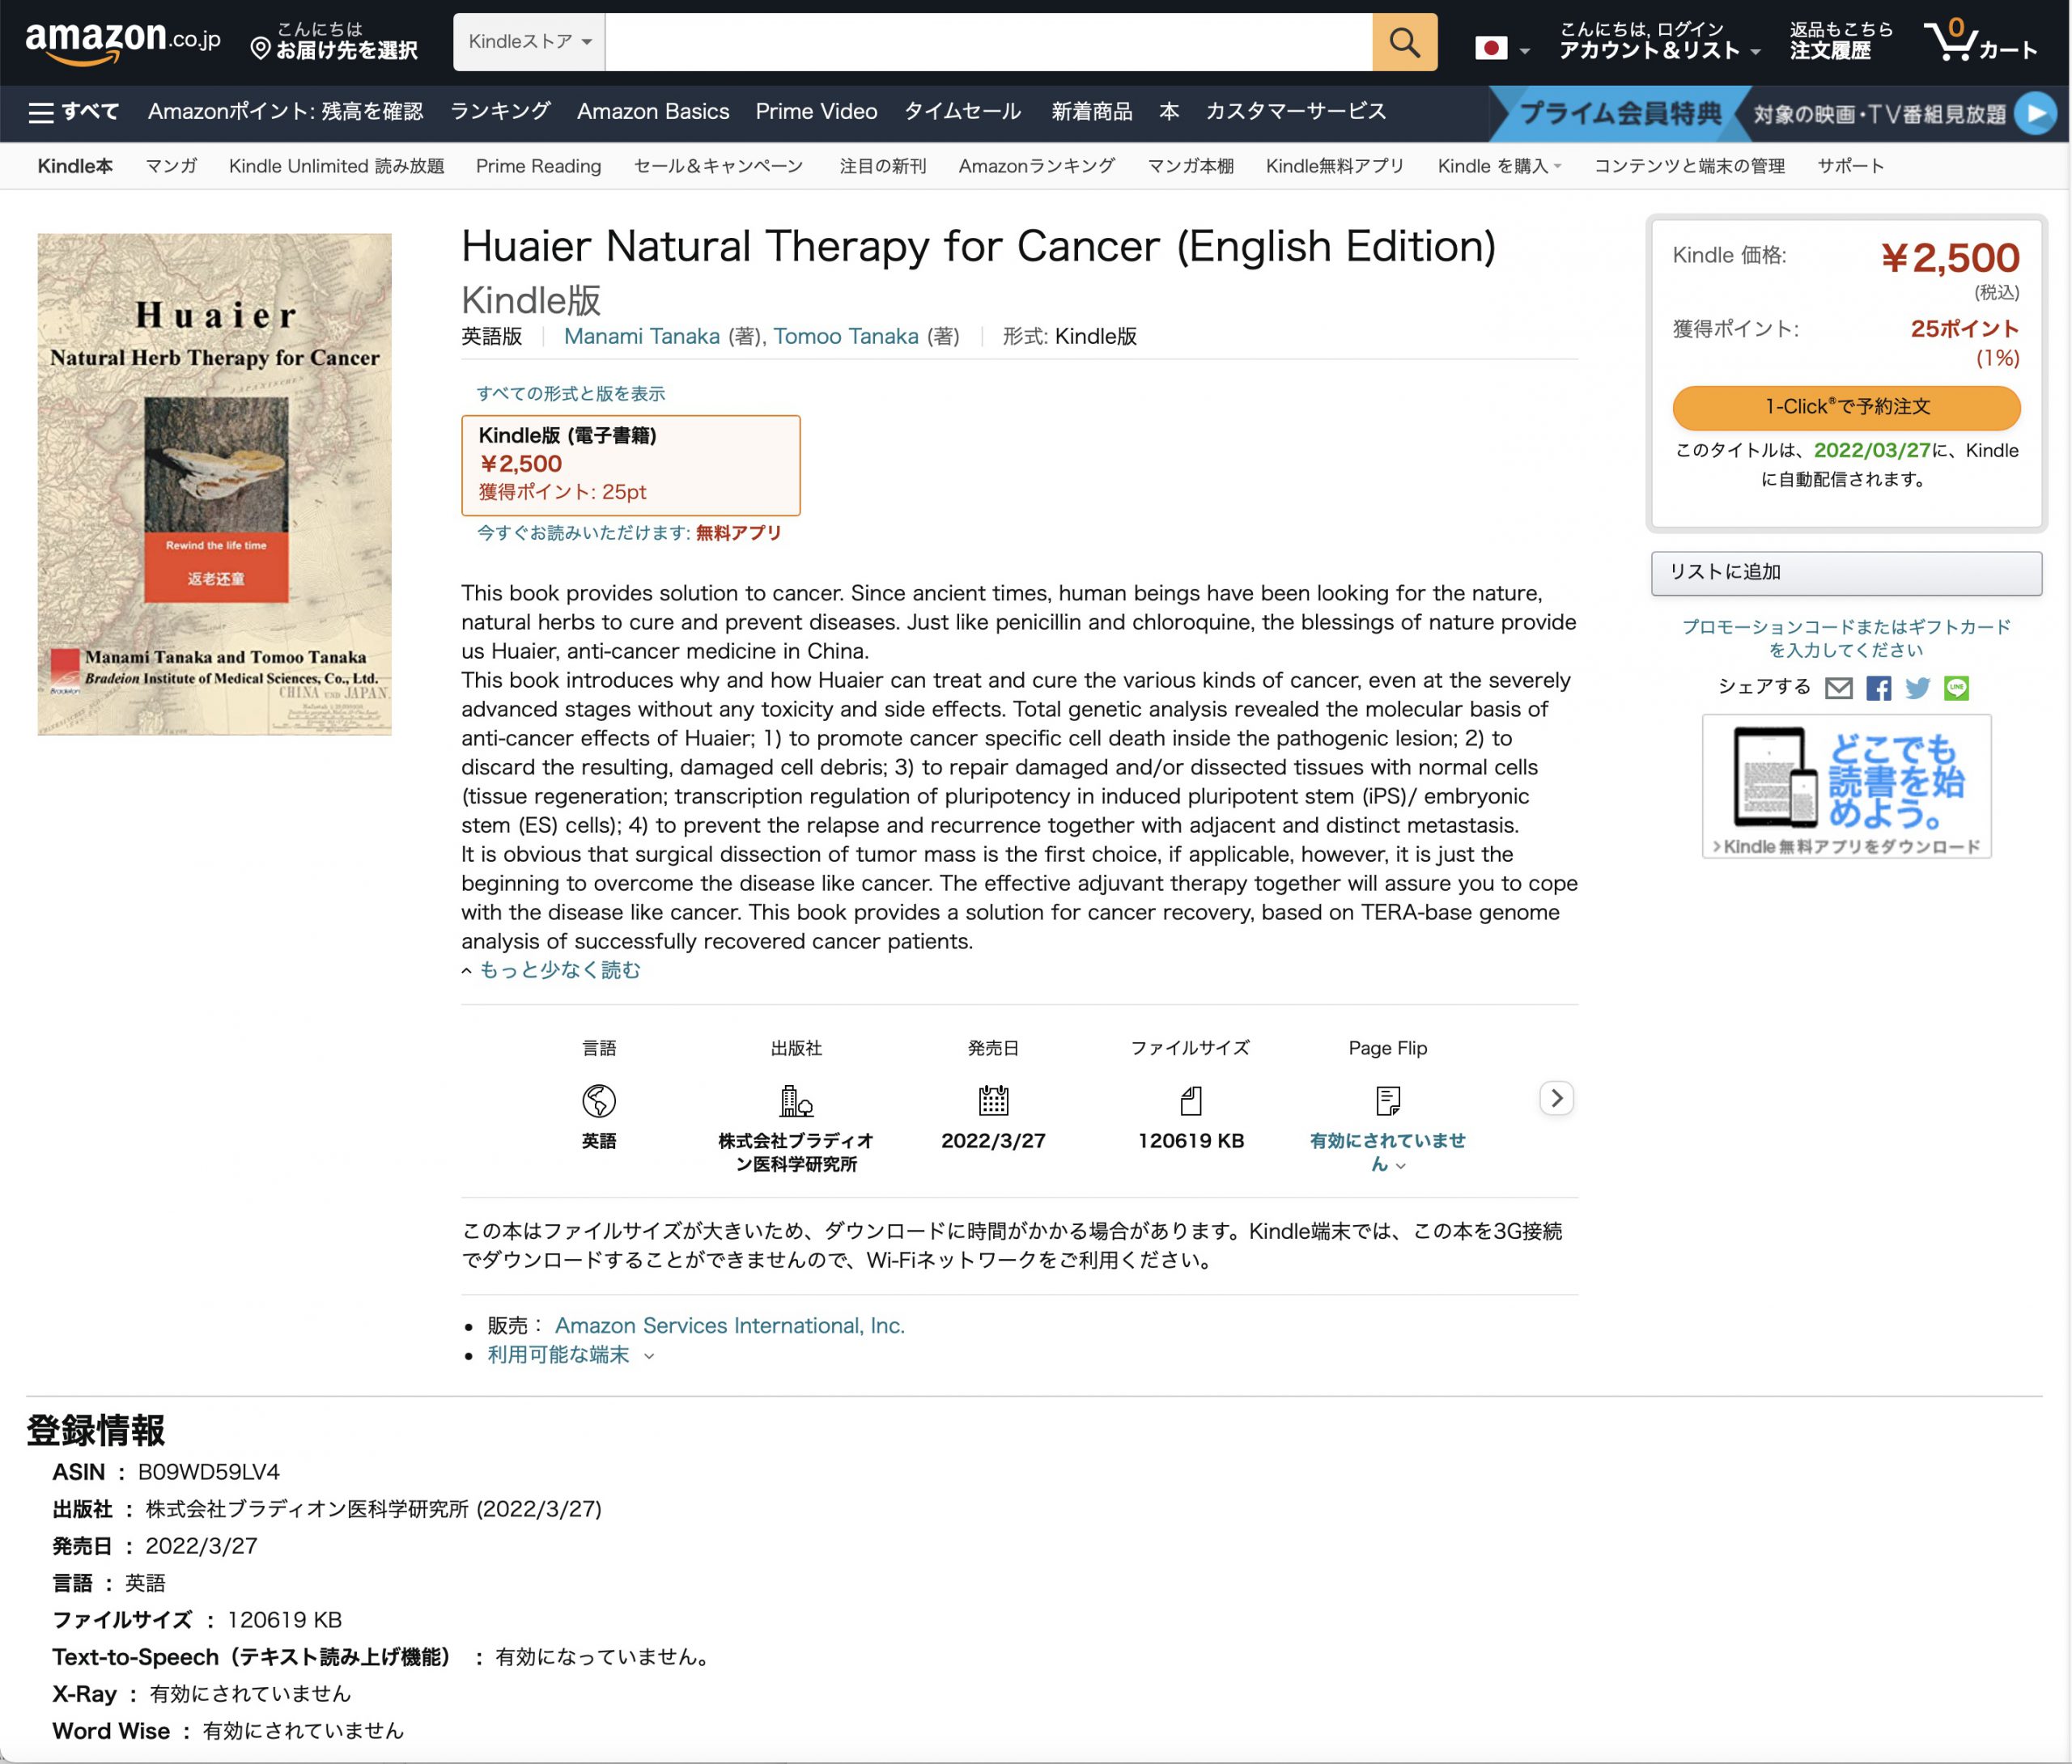
Task: Open Manami Tanaka author link
Action: (x=641, y=337)
